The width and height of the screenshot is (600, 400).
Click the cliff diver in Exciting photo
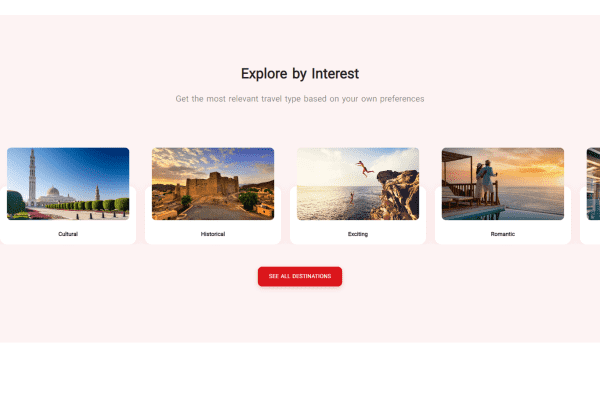(365, 168)
